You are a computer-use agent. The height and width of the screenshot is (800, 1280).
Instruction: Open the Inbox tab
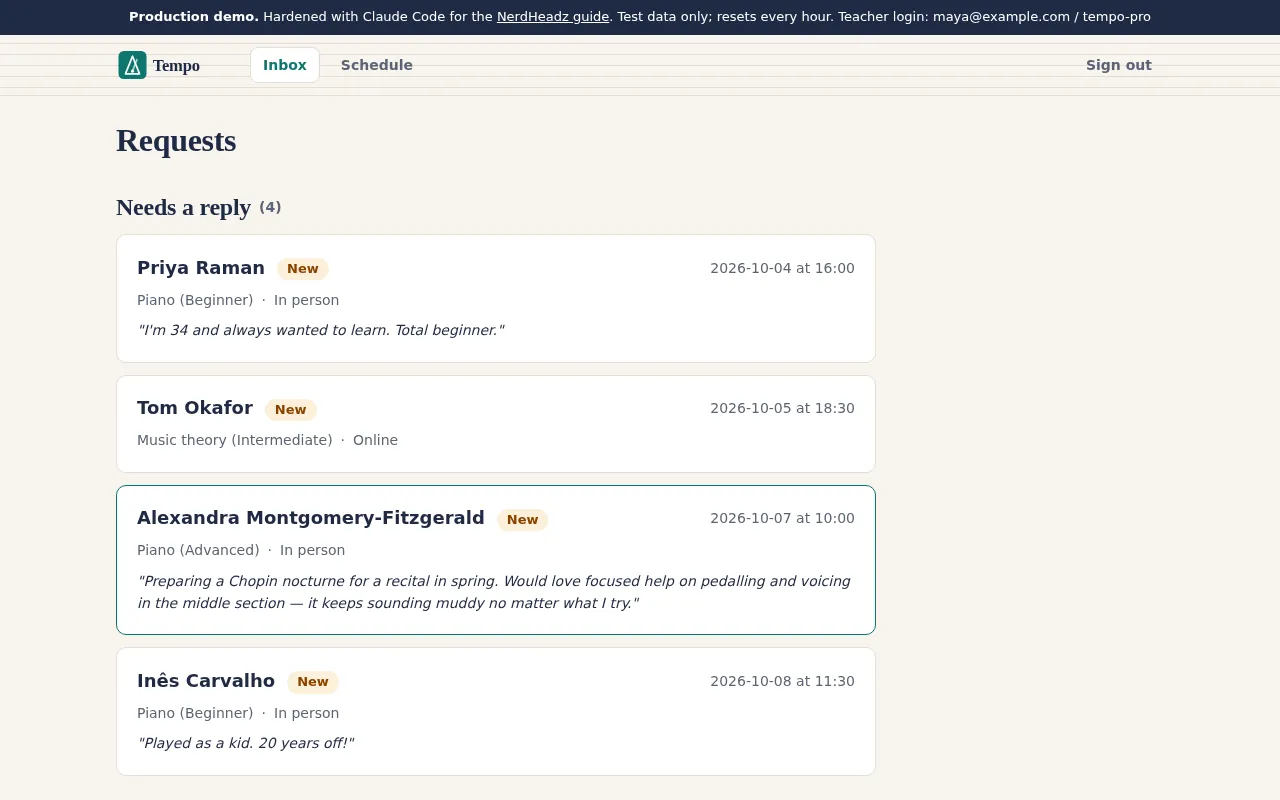[285, 65]
